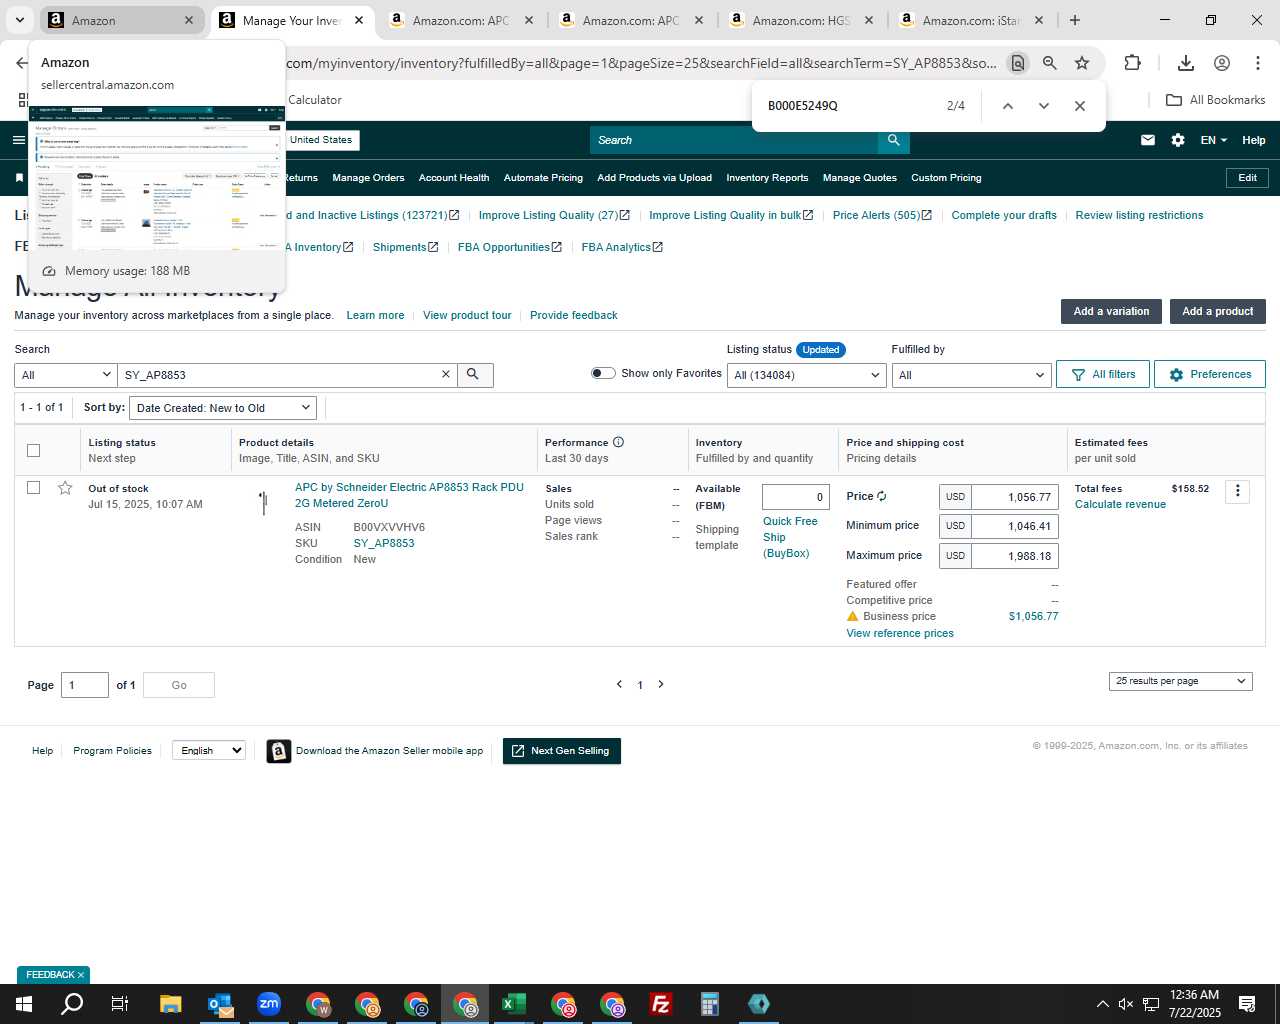Open All filters button
This screenshot has height=1024, width=1280.
click(x=1103, y=374)
